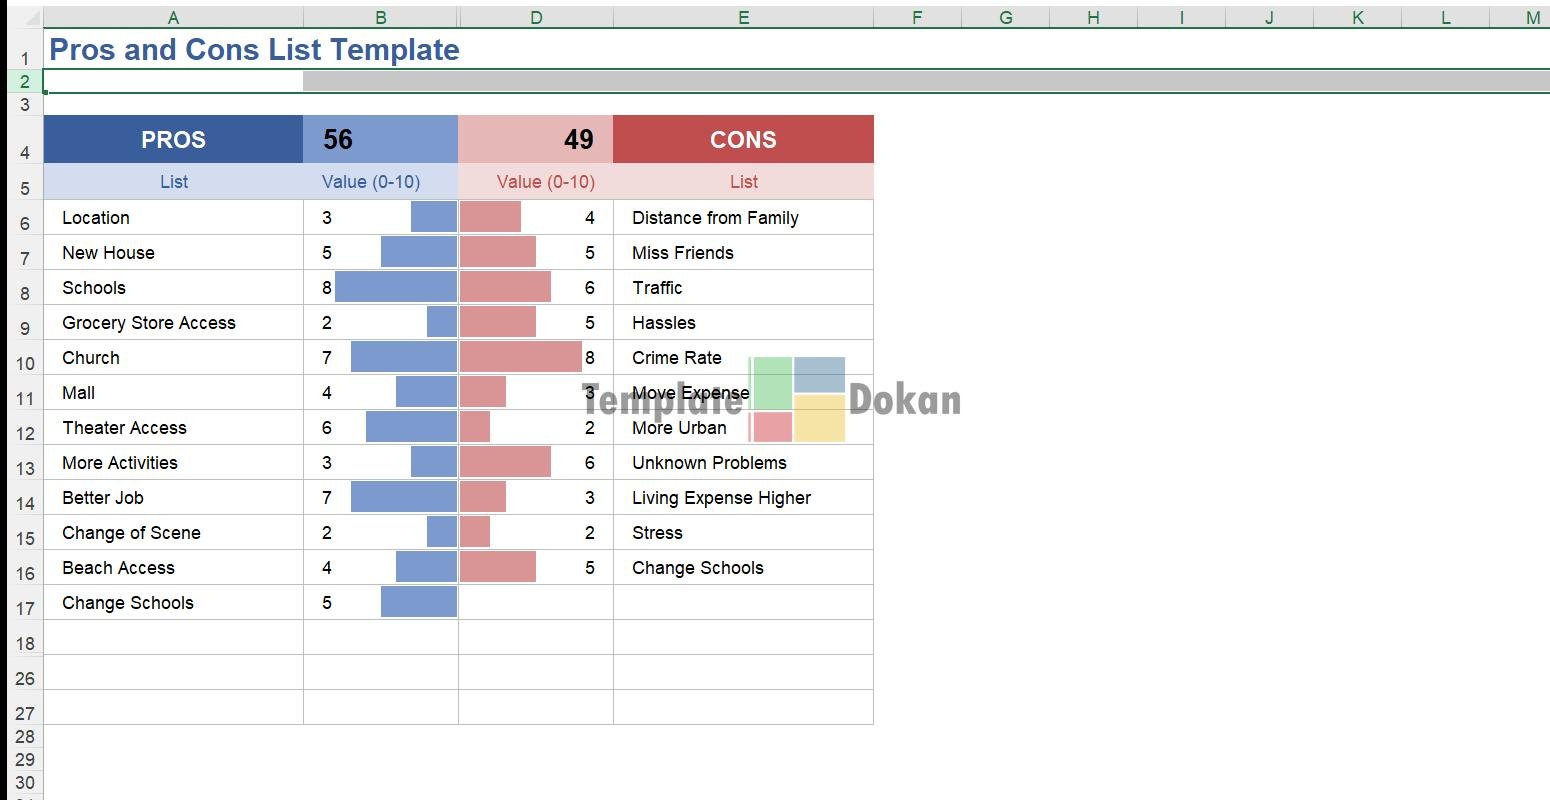Select row 10 header
Screen dimensions: 1550x800
25,363
